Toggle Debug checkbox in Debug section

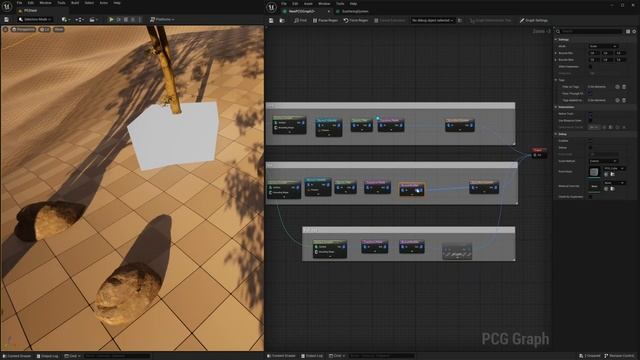[x=590, y=147]
